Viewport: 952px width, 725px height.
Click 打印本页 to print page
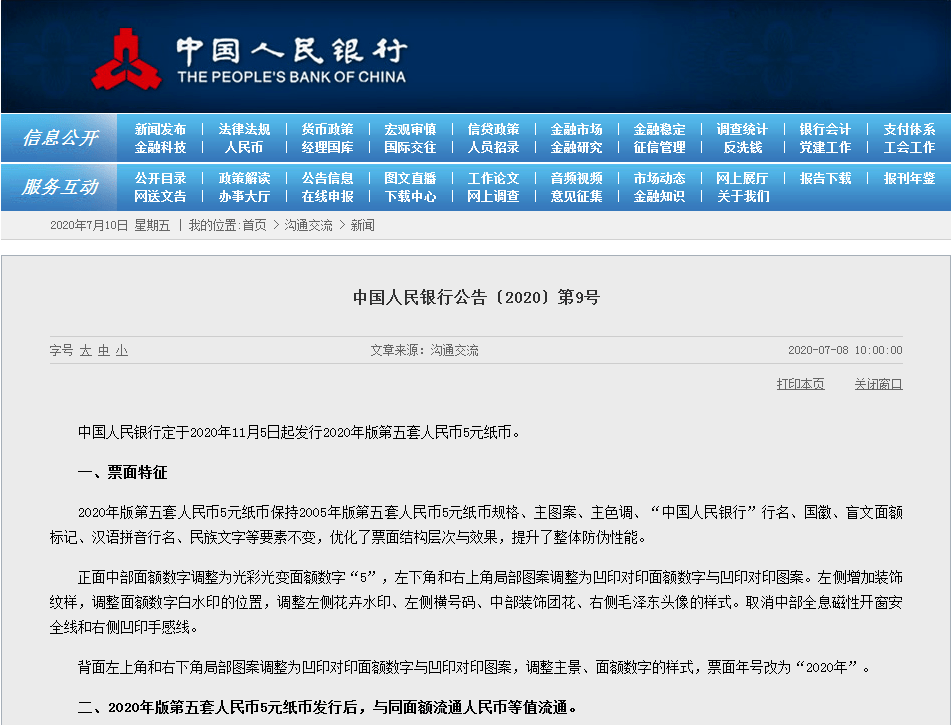800,384
